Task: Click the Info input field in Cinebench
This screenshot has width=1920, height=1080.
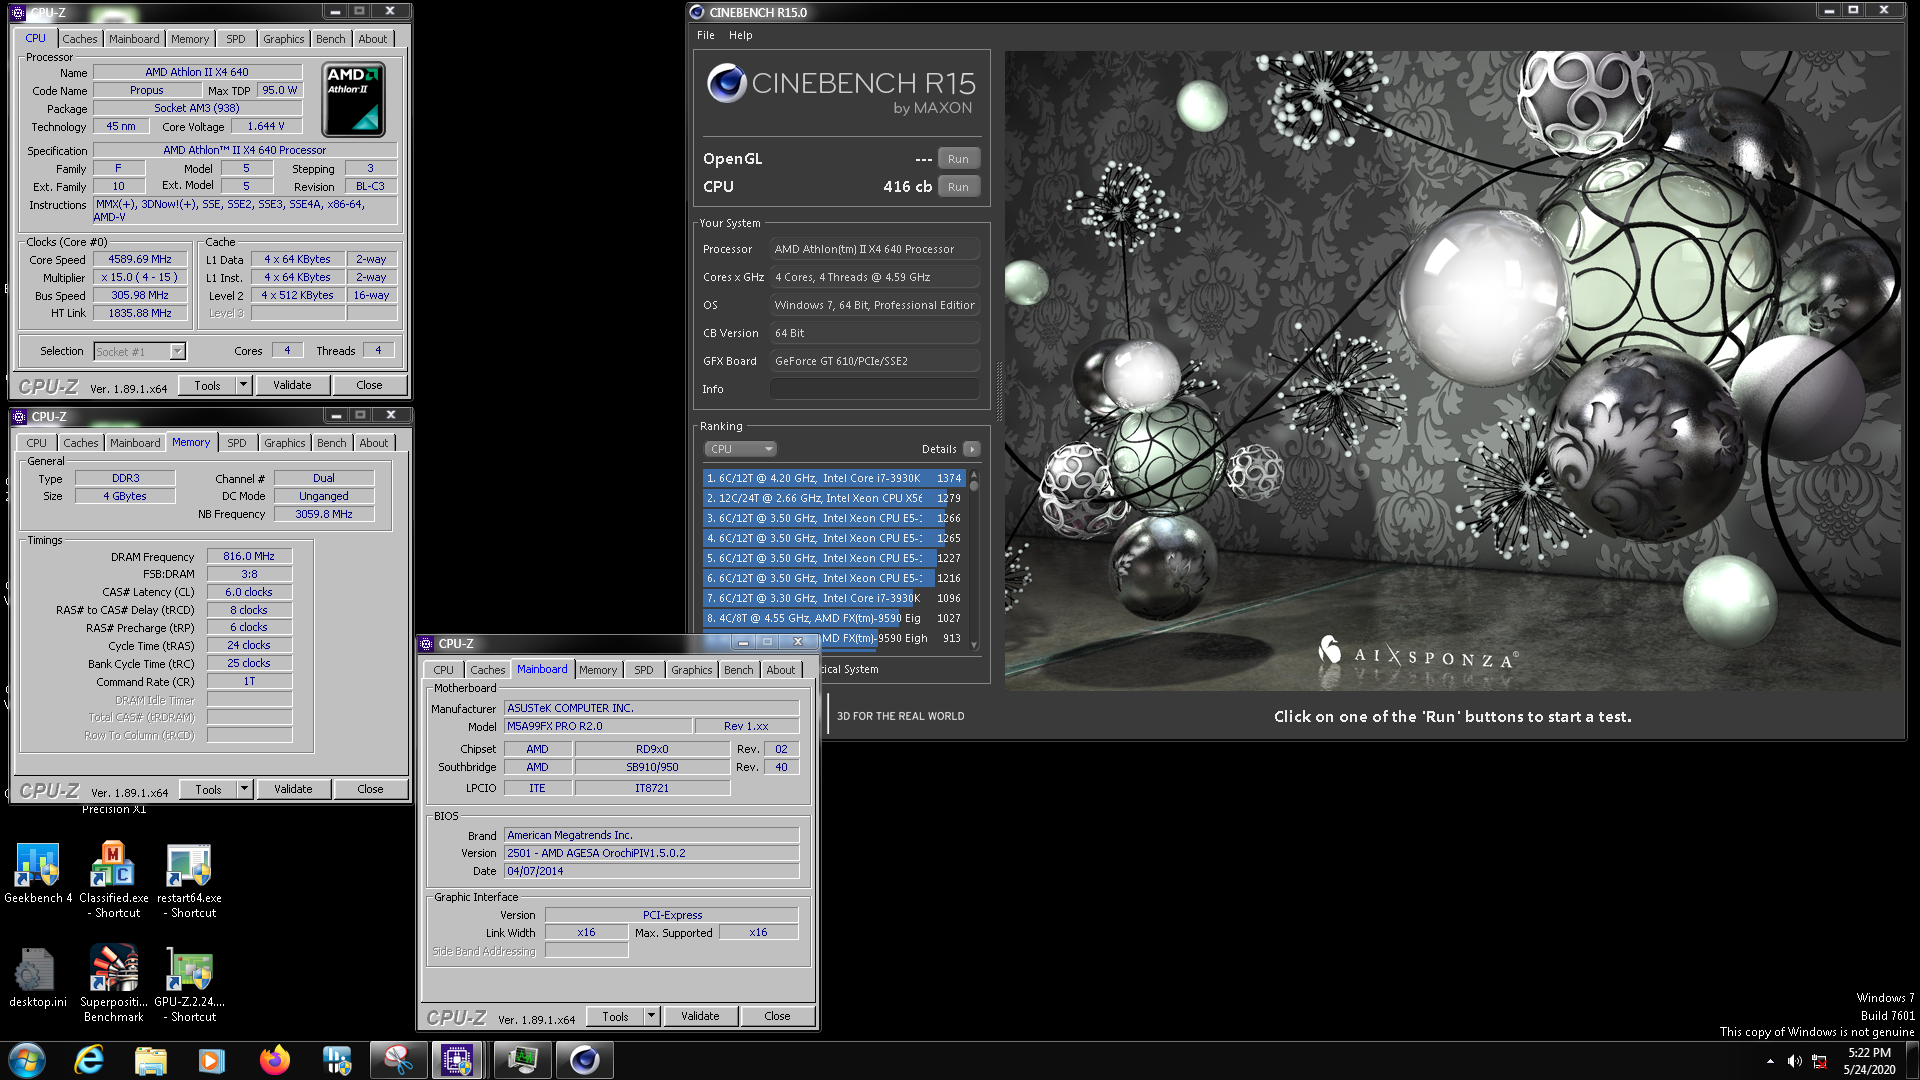Action: tap(875, 389)
